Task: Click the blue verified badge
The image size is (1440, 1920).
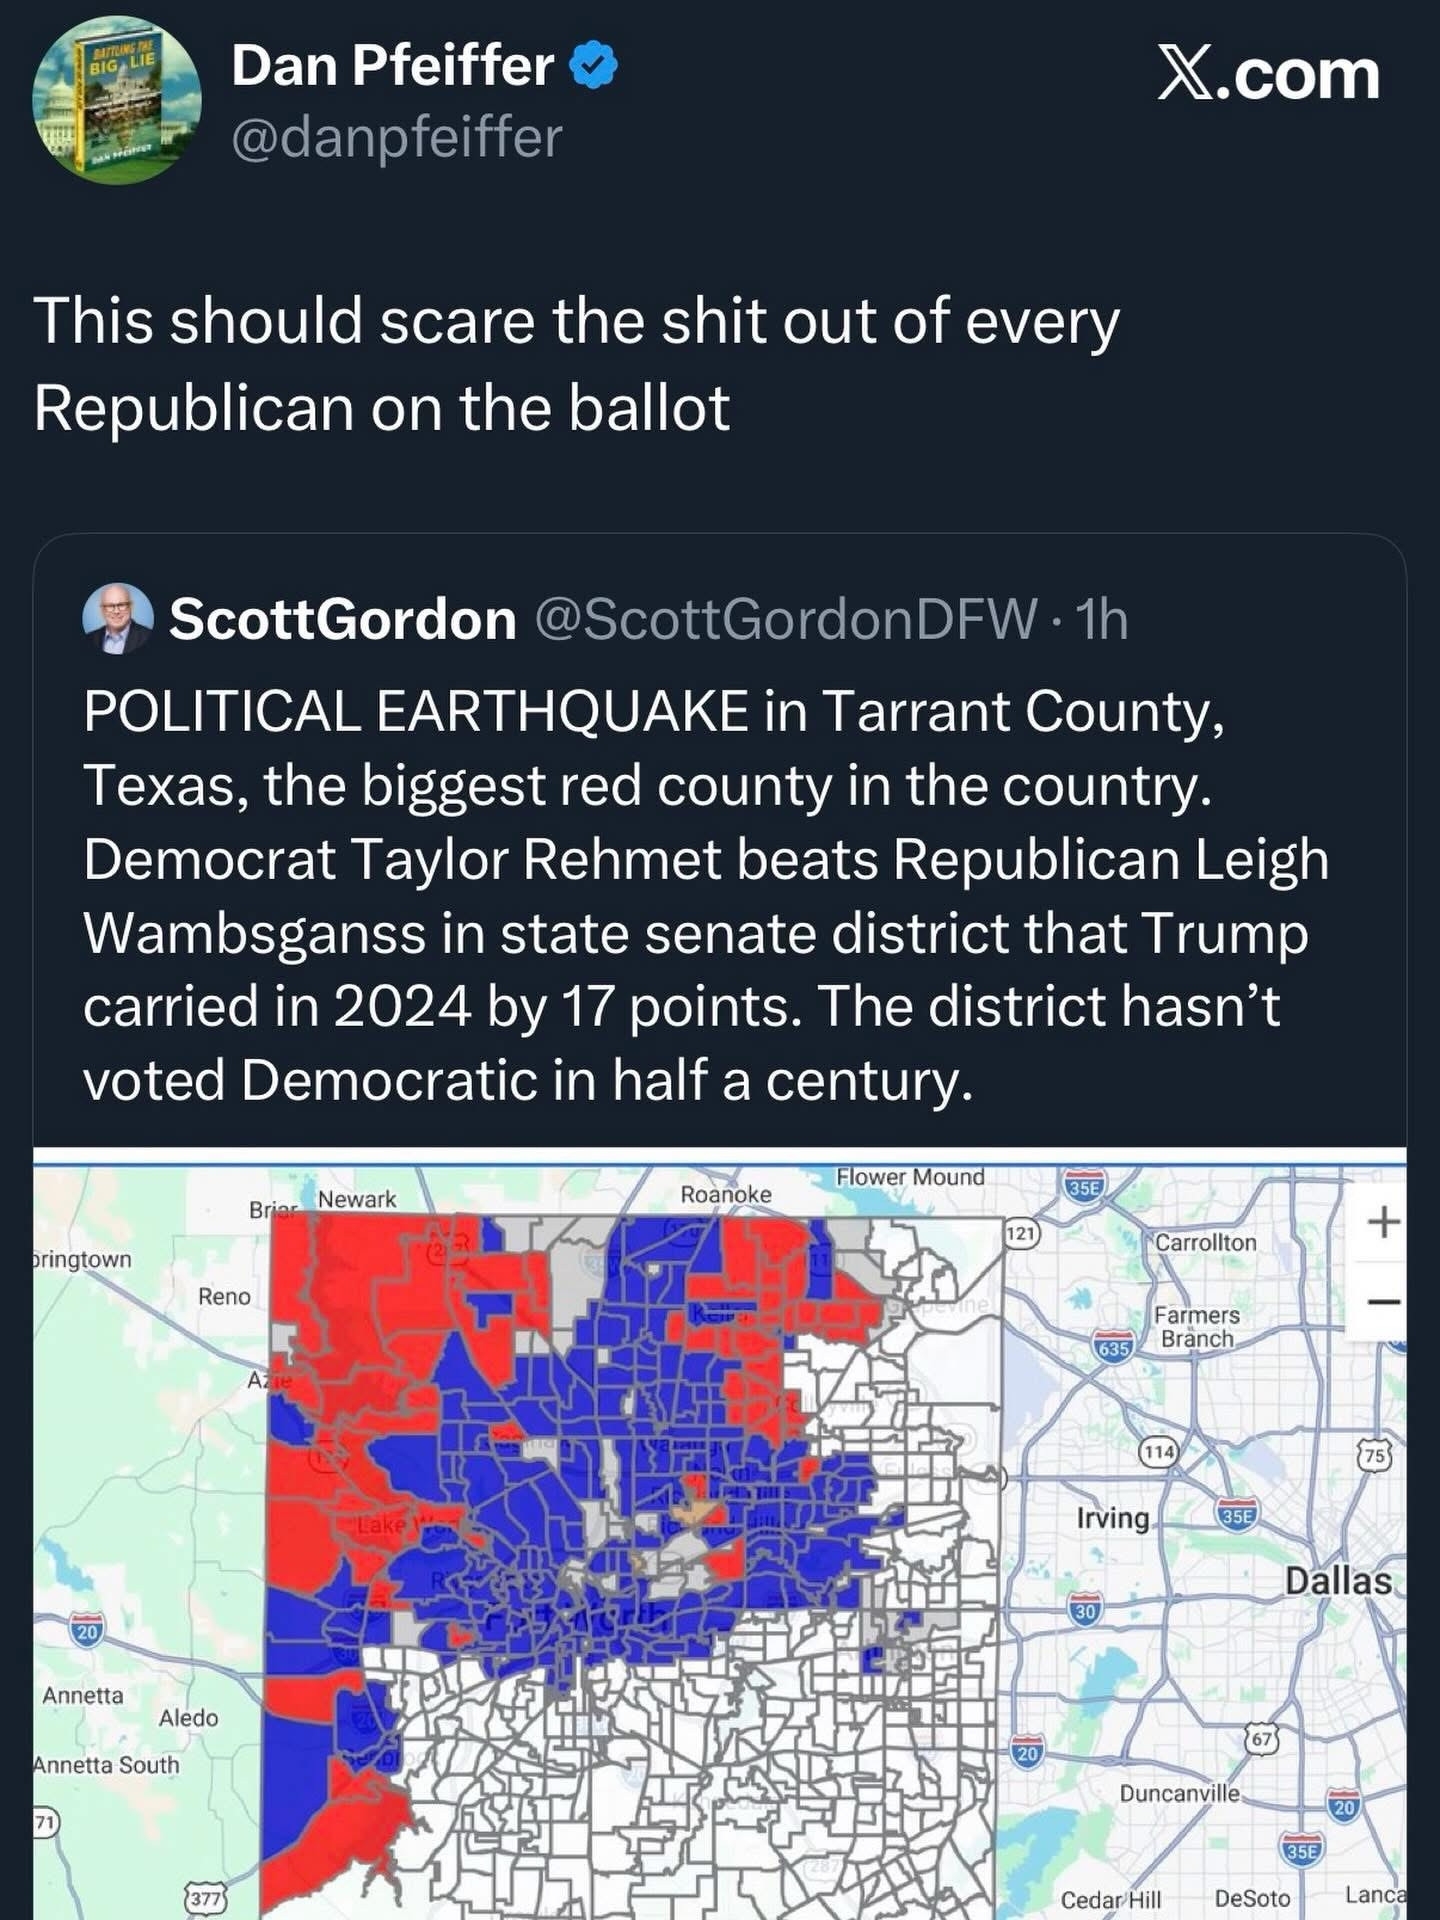Action: click(x=593, y=66)
